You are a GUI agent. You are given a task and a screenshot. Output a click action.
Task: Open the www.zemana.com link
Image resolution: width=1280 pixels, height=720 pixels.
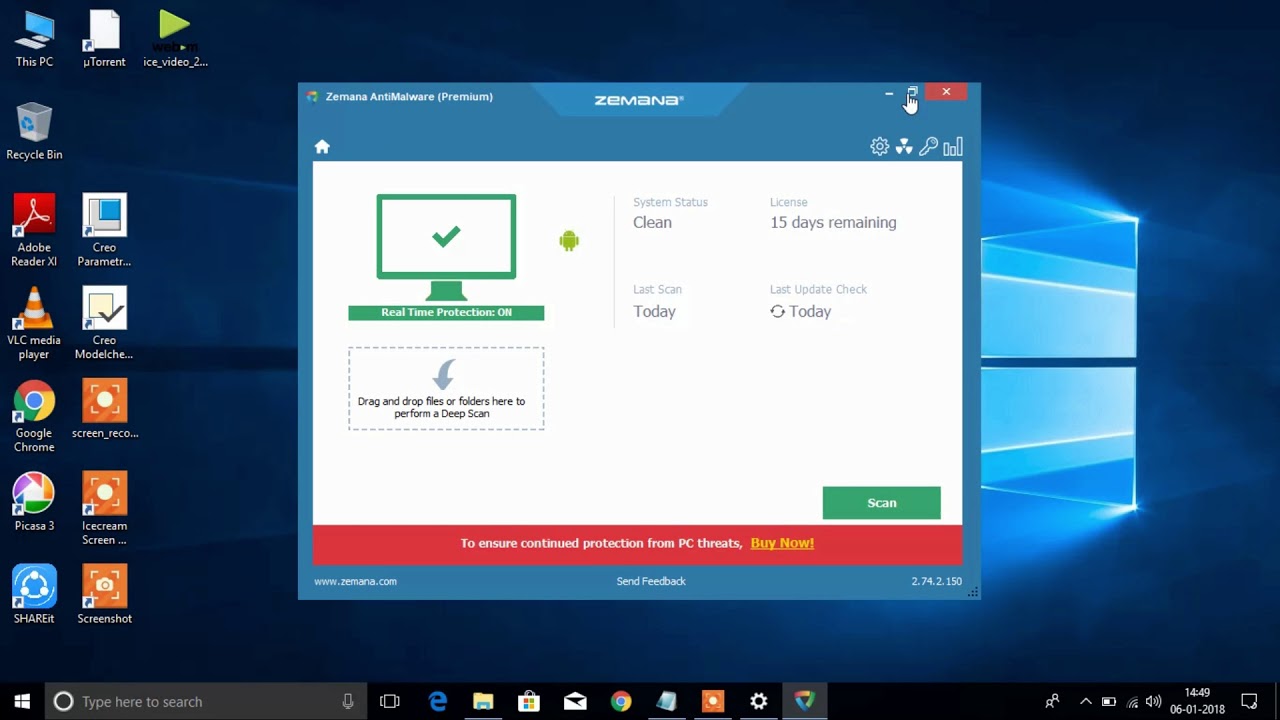pyautogui.click(x=355, y=581)
